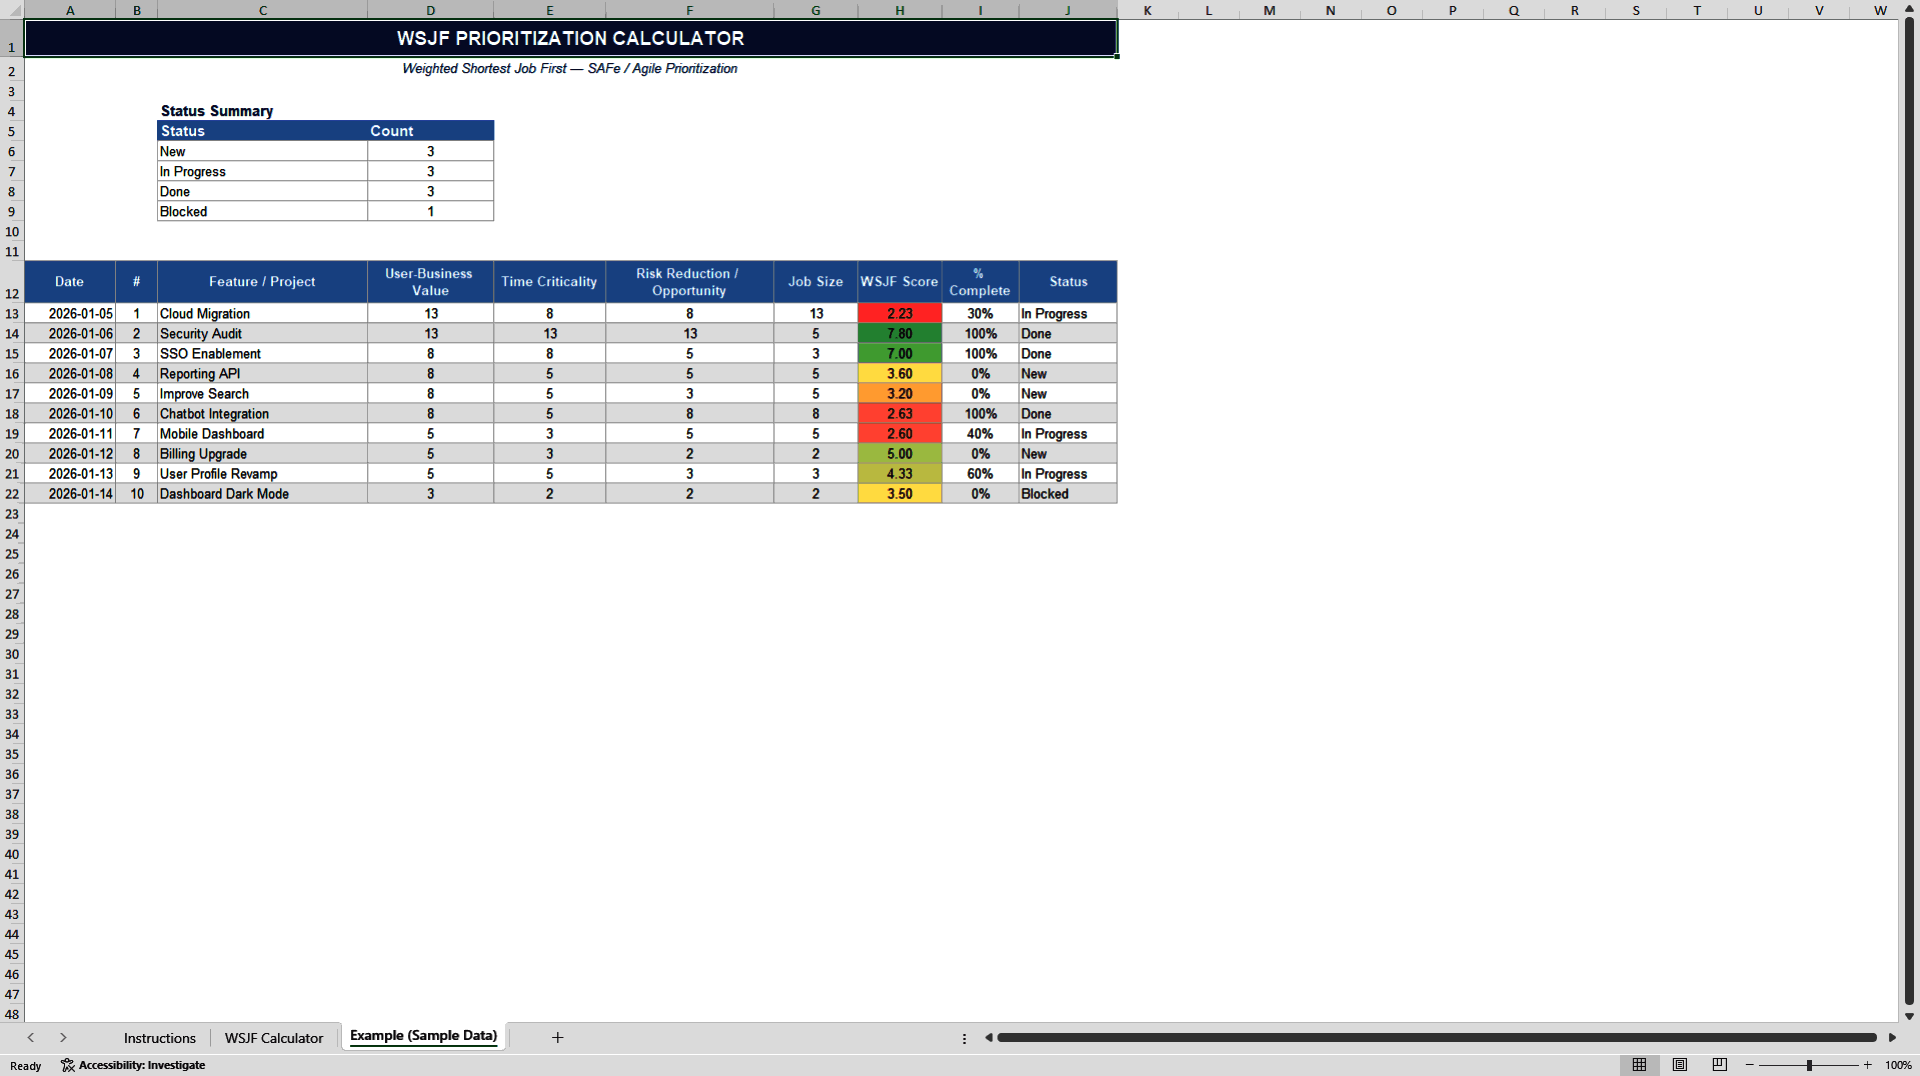Viewport: 1920px width, 1076px height.
Task: Adjust the zoom slider handle
Action: tap(1809, 1065)
